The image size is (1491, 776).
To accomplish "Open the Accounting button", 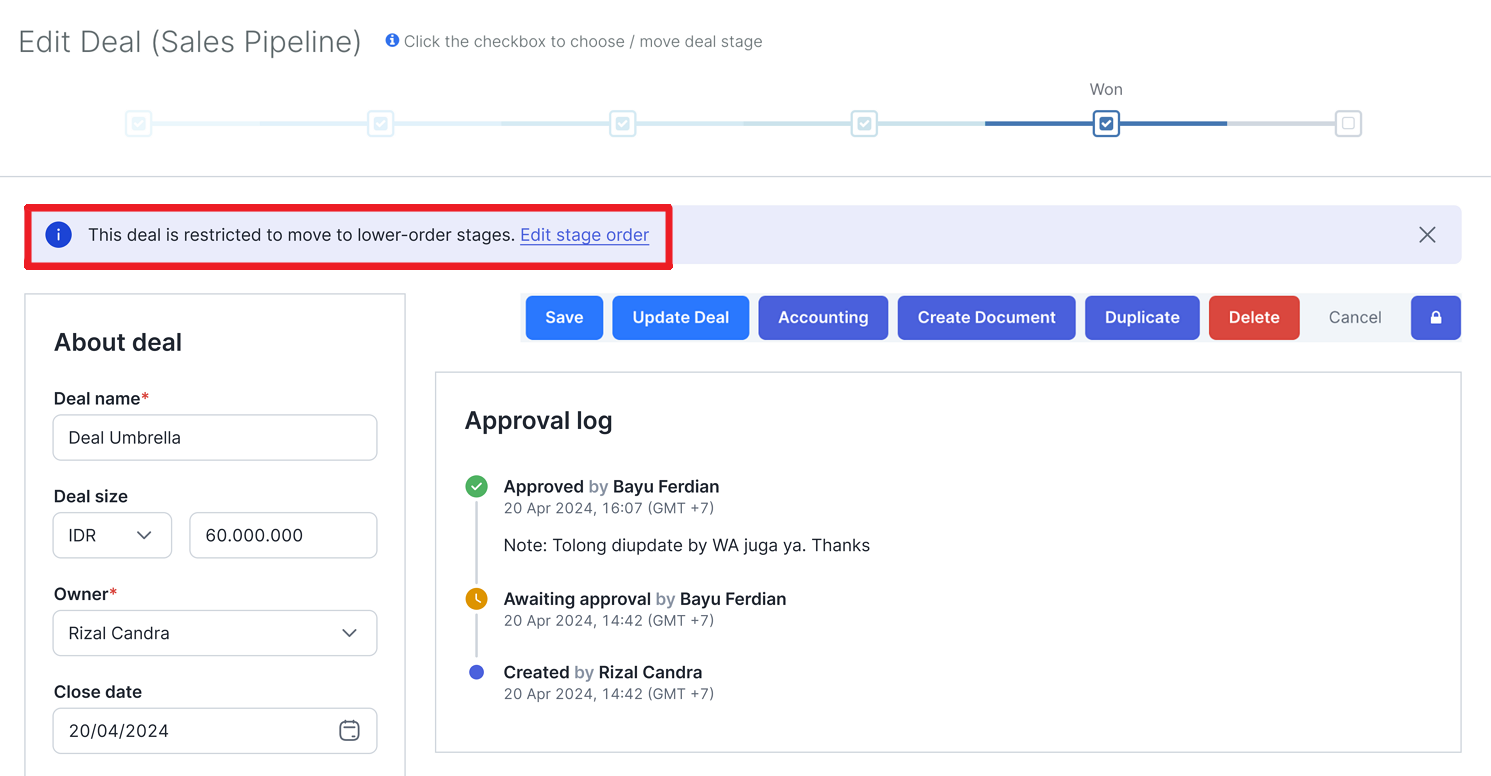I will point(823,317).
